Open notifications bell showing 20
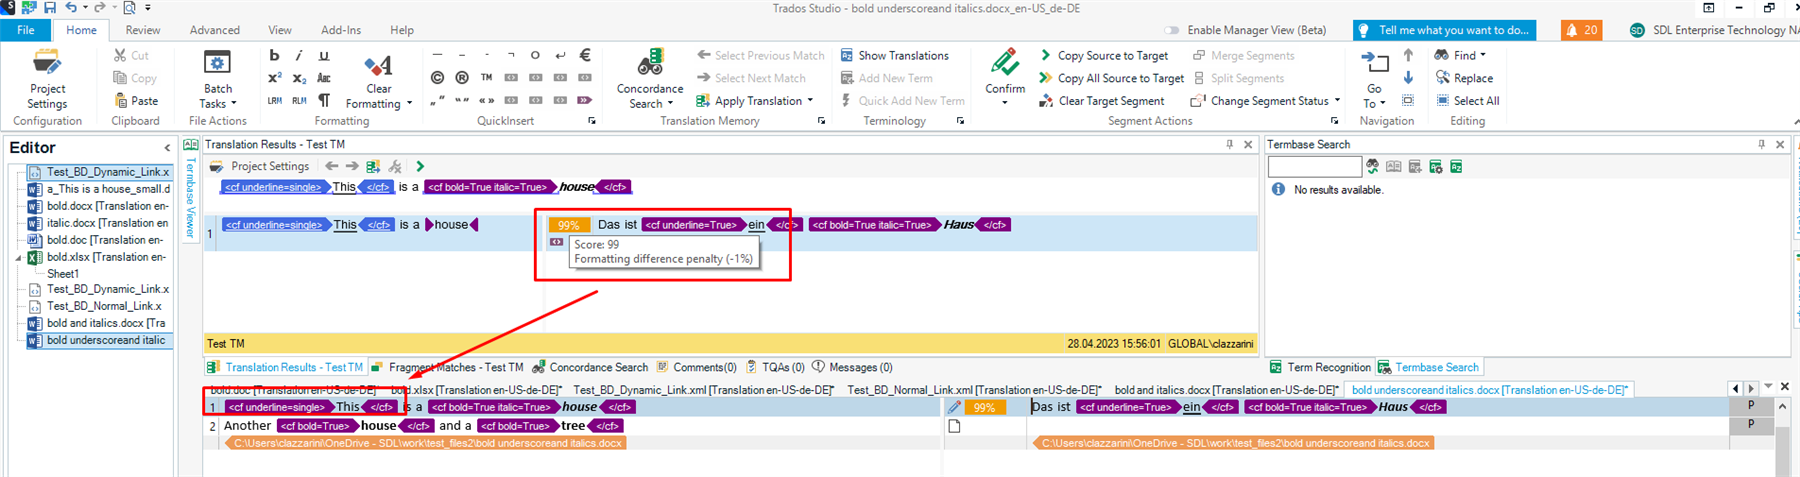This screenshot has height=477, width=1800. 1581,30
